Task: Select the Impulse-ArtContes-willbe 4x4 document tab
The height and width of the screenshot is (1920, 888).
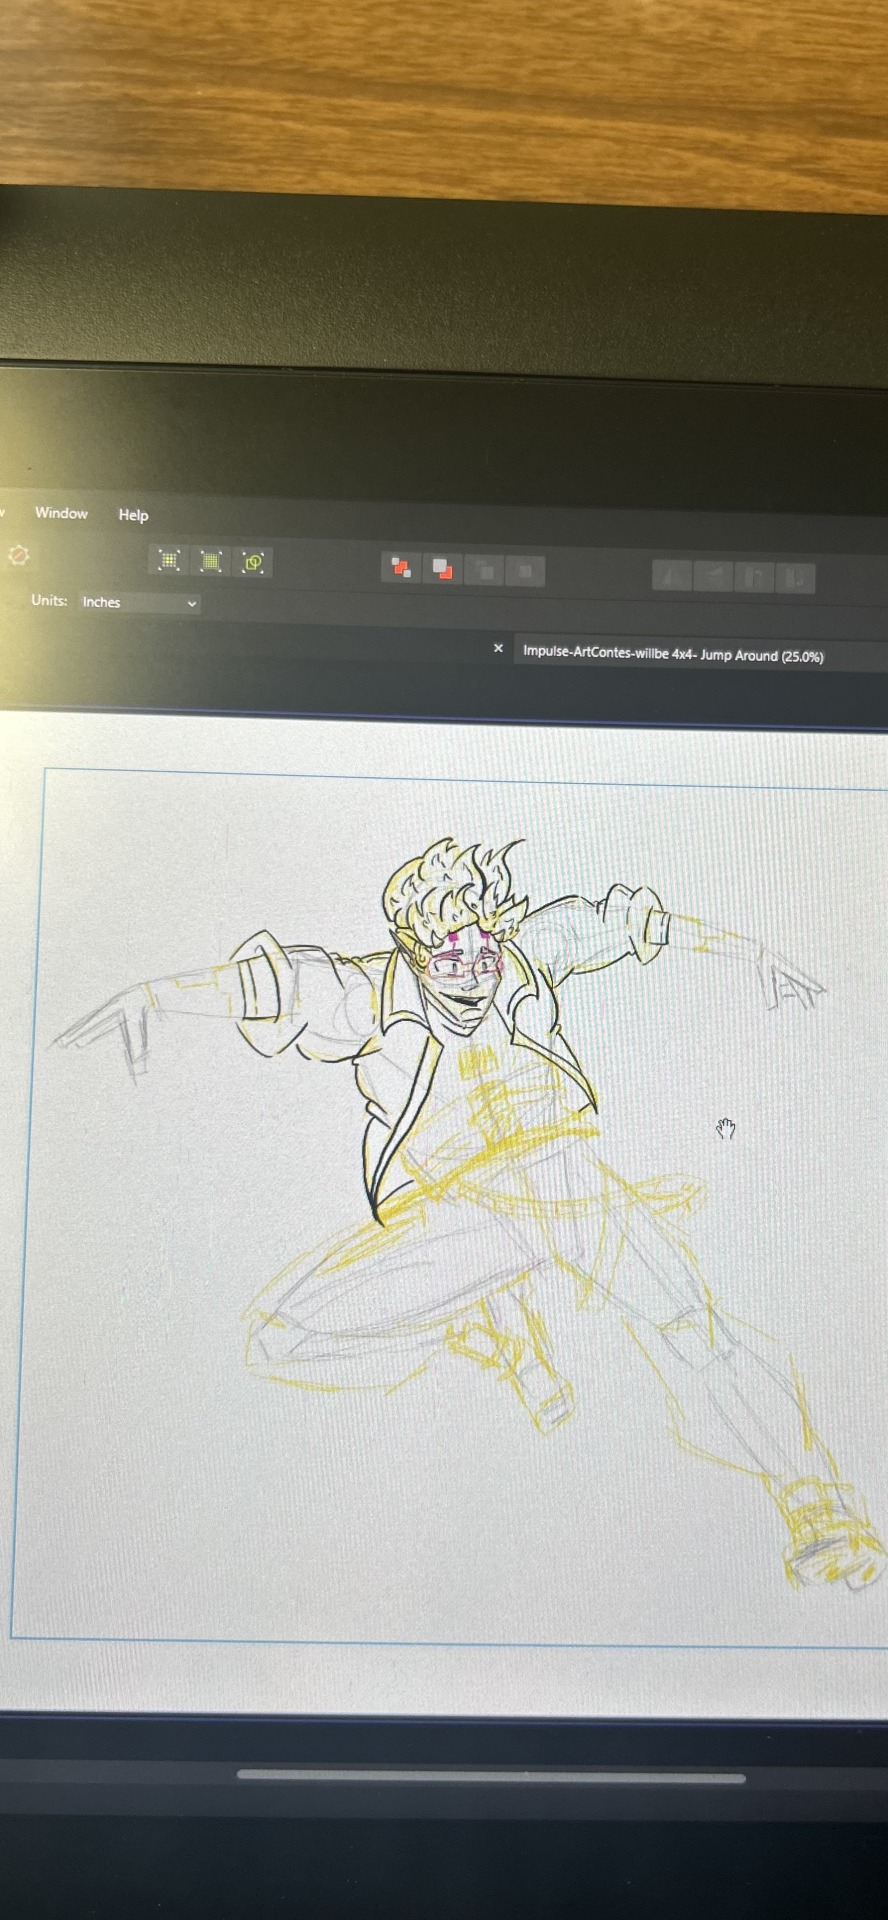Action: (673, 654)
